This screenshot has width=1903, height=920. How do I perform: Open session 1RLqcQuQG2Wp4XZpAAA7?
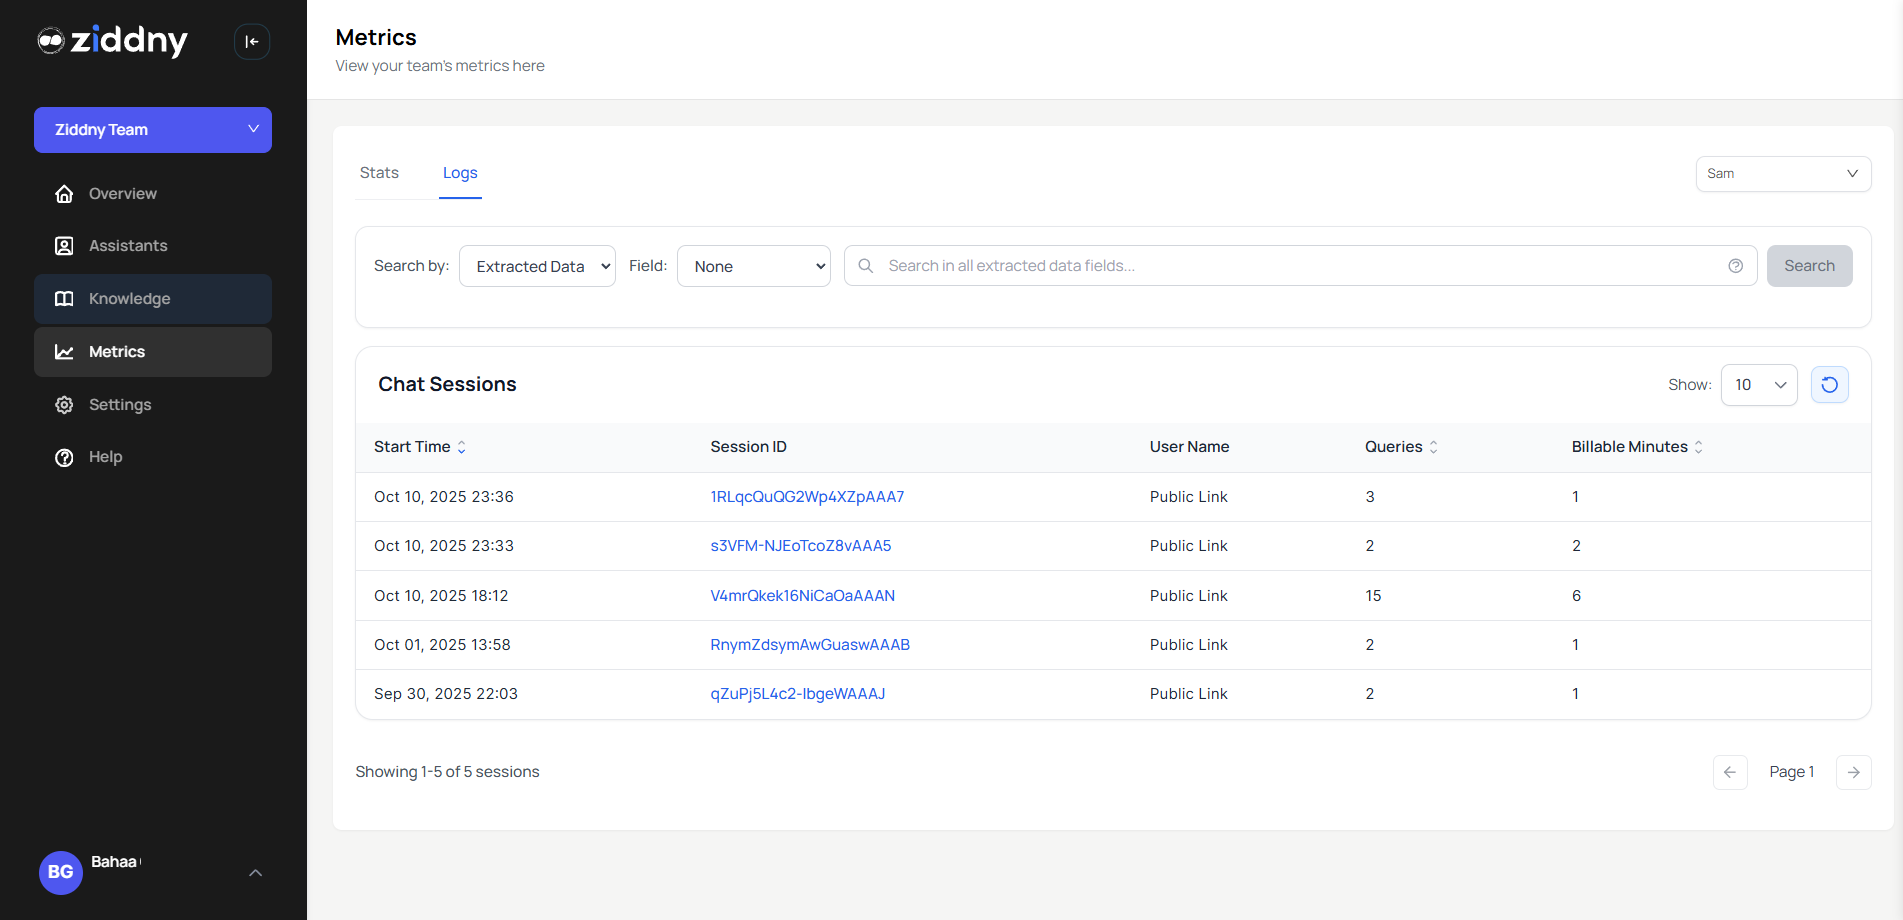[x=807, y=496]
